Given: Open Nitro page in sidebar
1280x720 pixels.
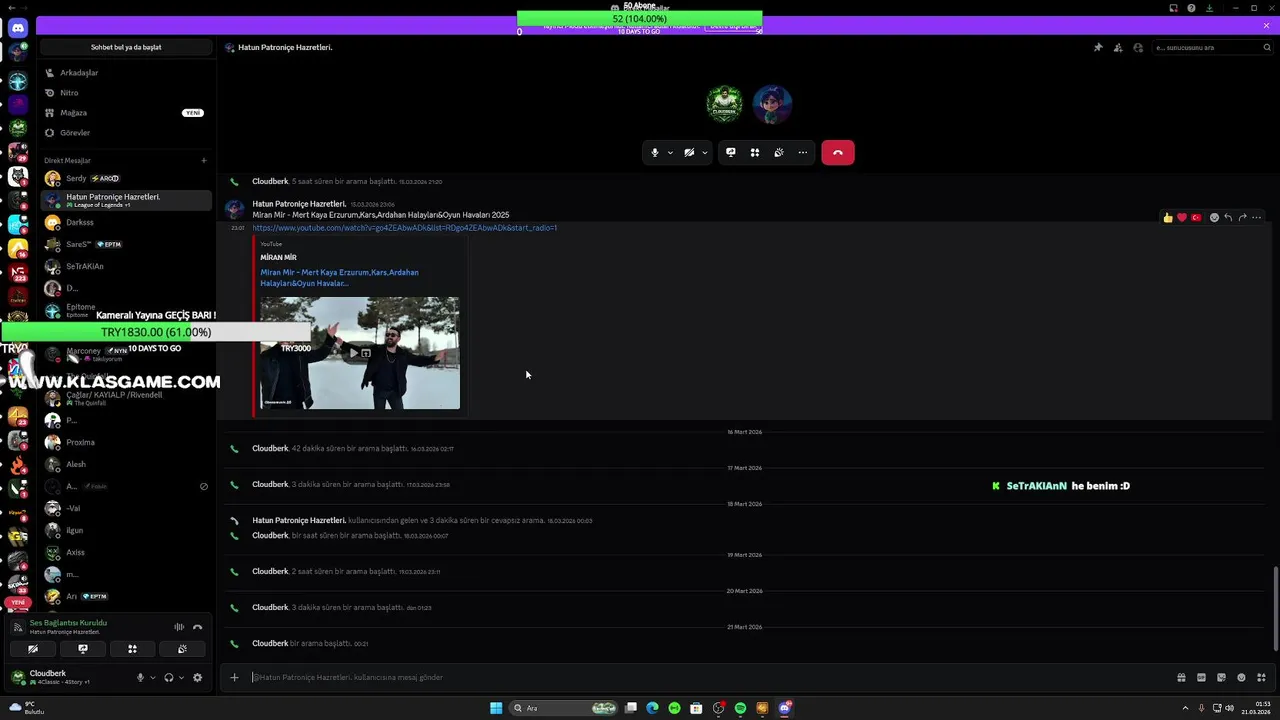Looking at the screenshot, I should [x=125, y=93].
